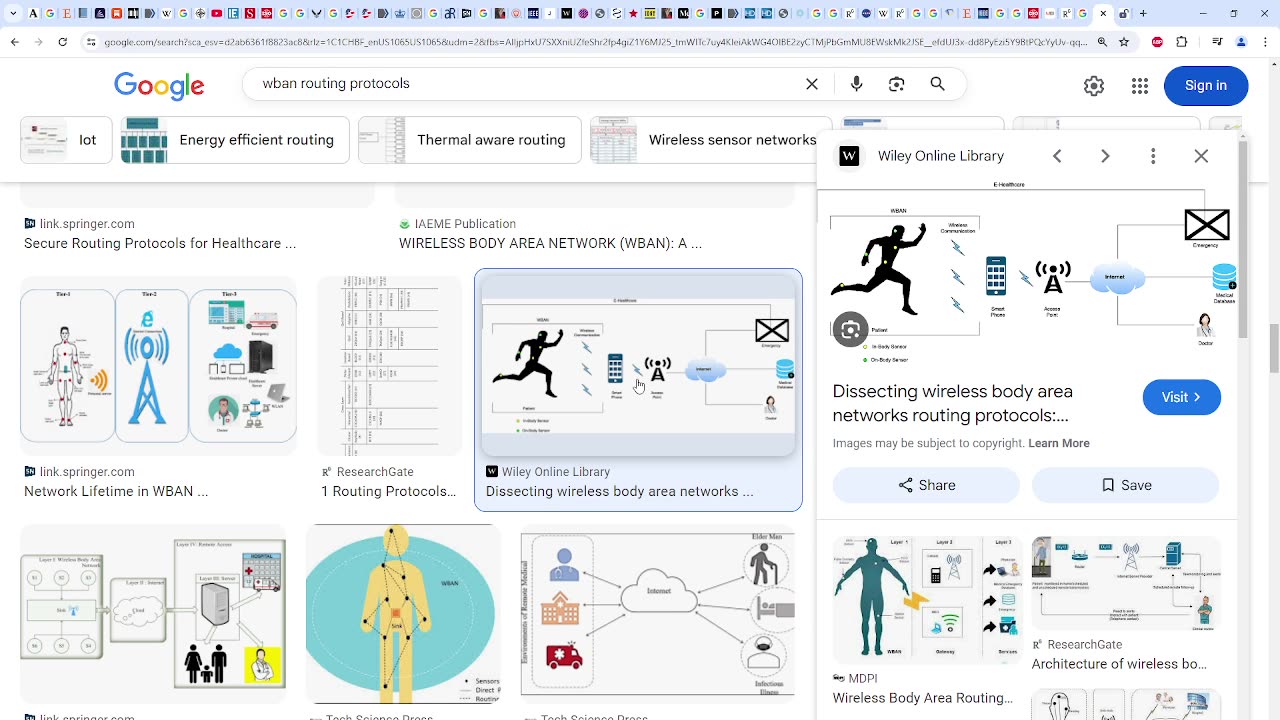Open the Chrome three-dot menu
The width and height of the screenshot is (1280, 720).
click(1264, 42)
